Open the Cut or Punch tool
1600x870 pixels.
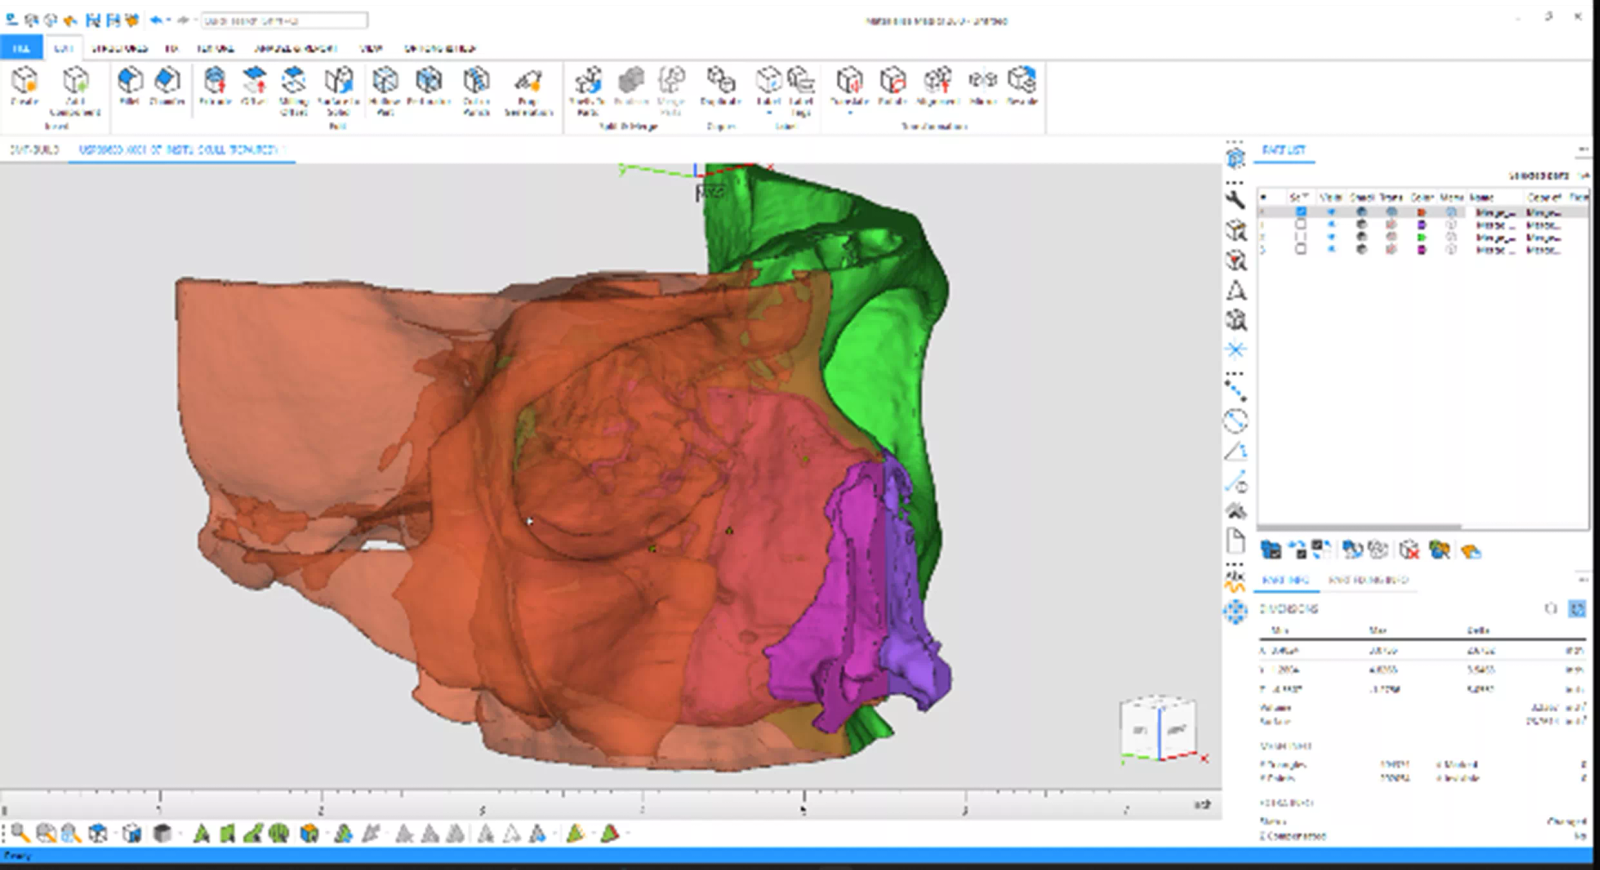tap(476, 91)
